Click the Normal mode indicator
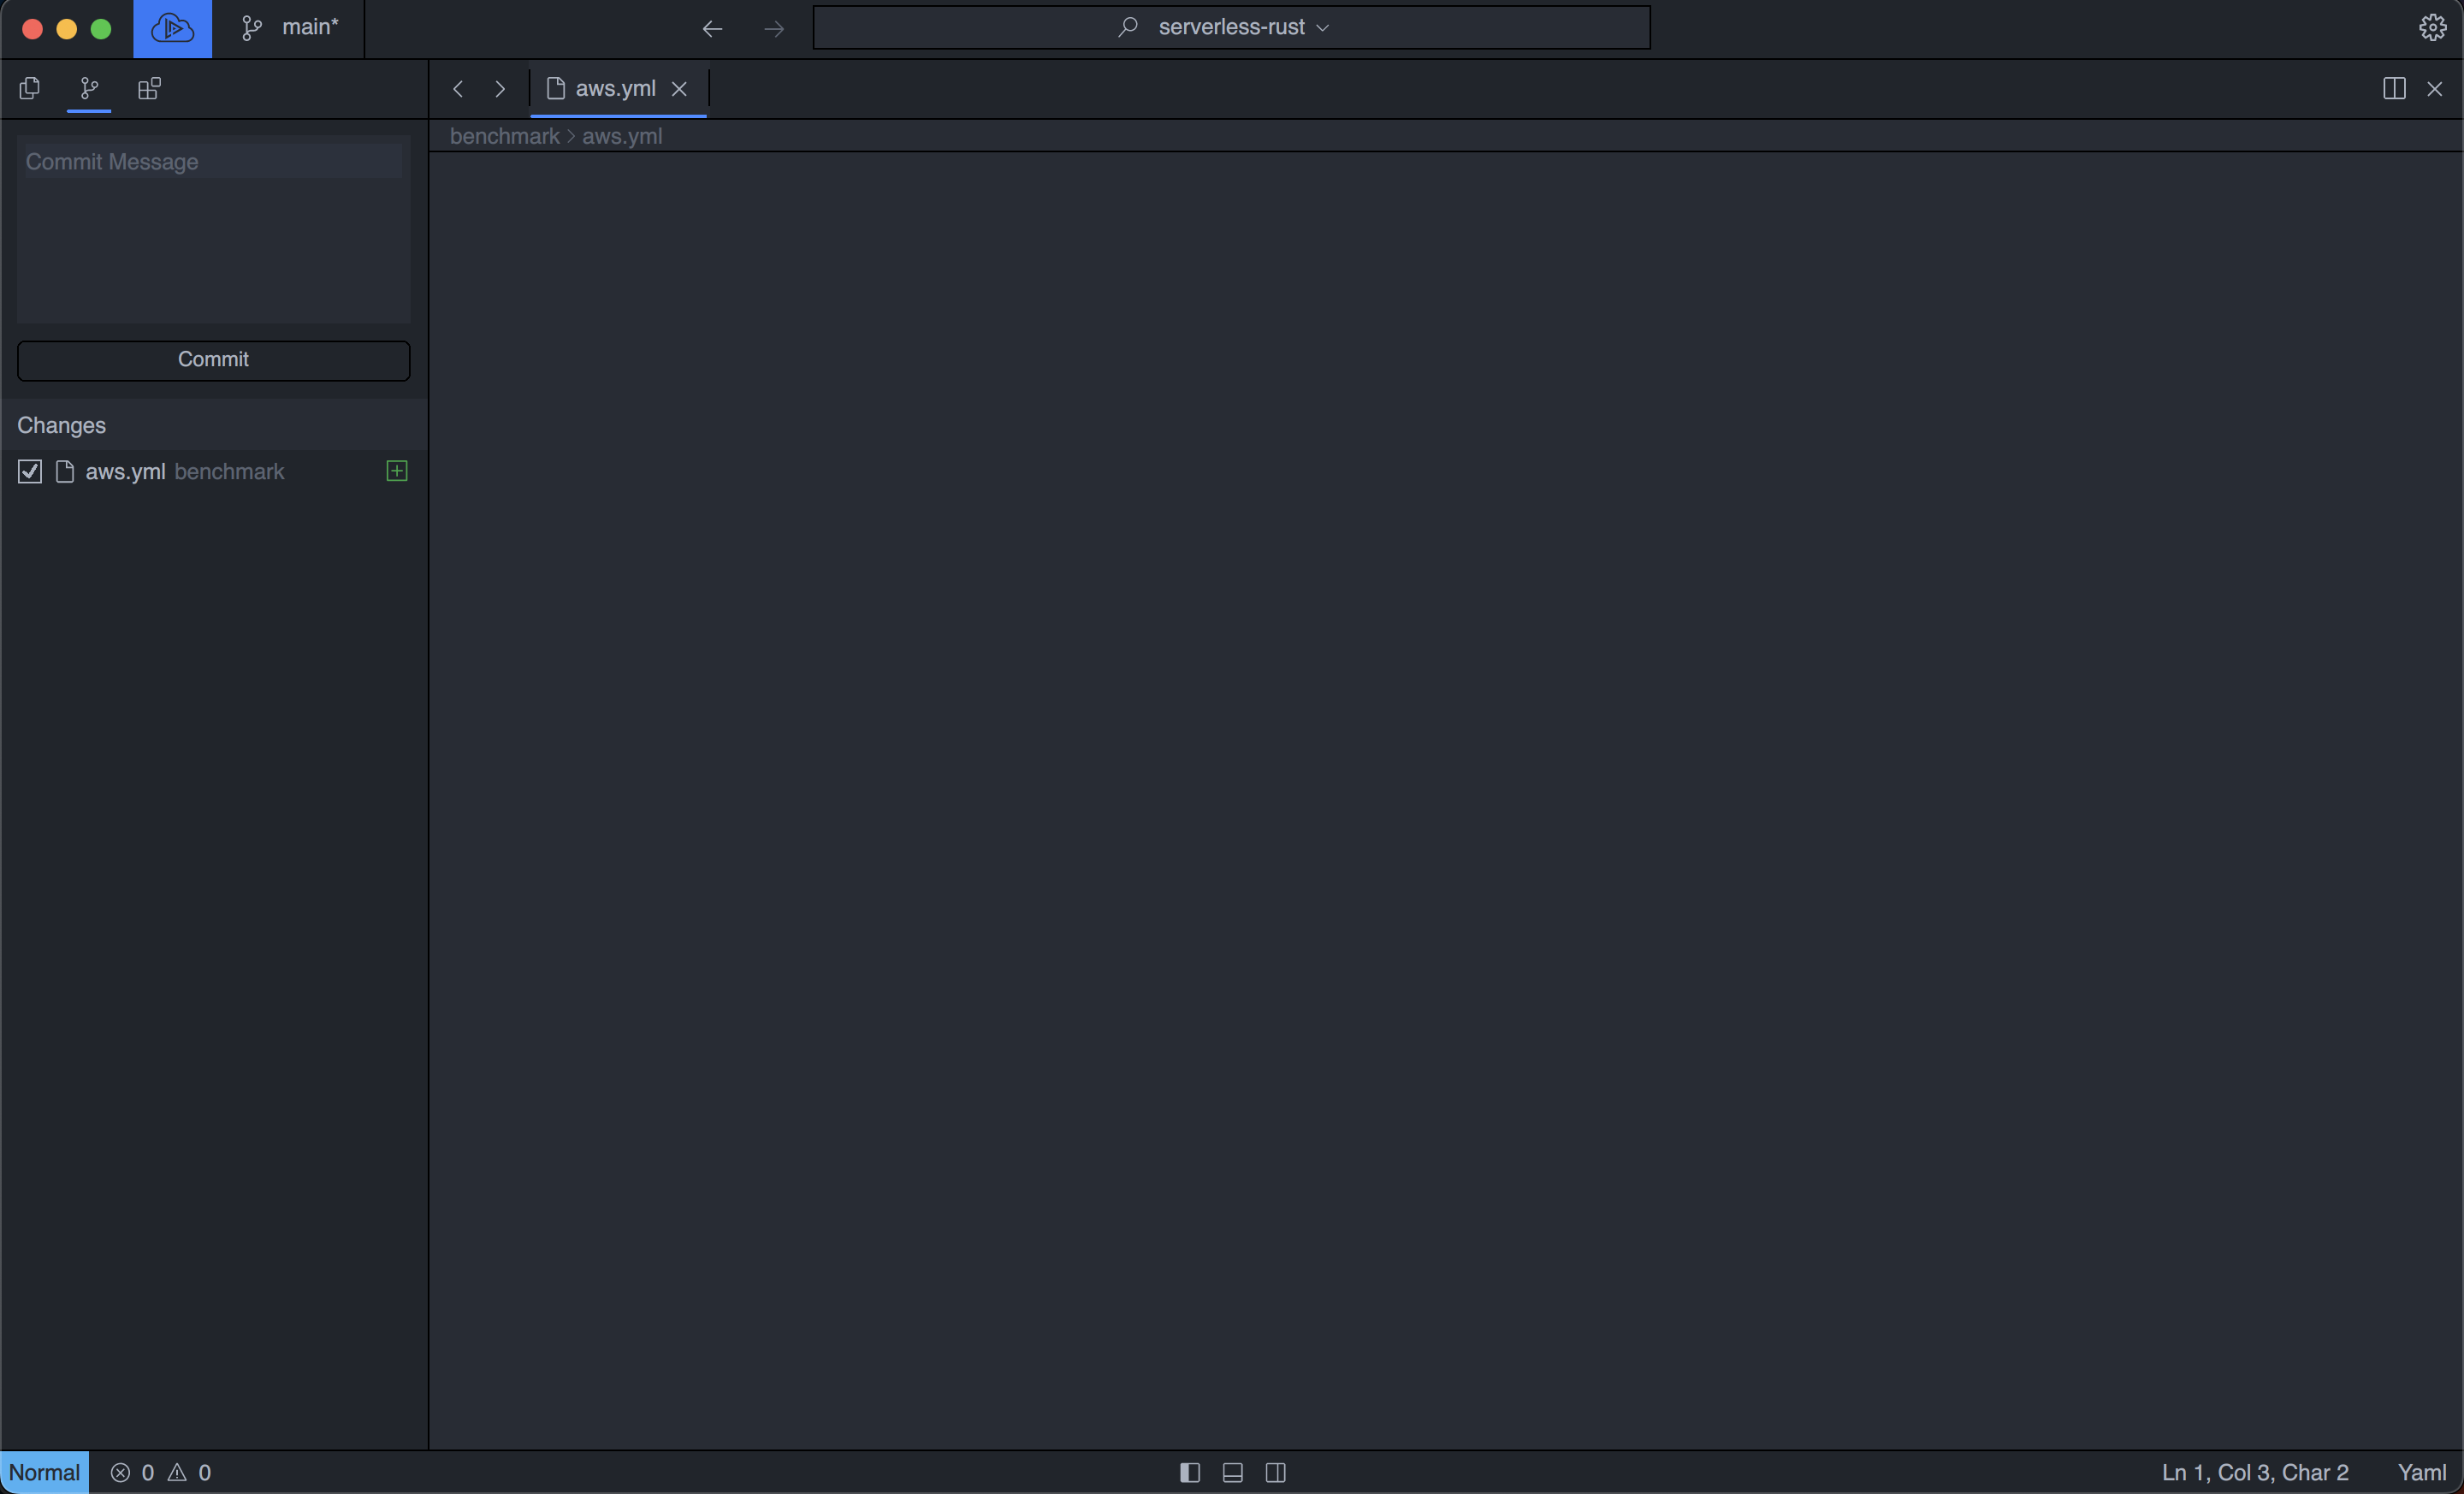The width and height of the screenshot is (2464, 1494). (44, 1471)
